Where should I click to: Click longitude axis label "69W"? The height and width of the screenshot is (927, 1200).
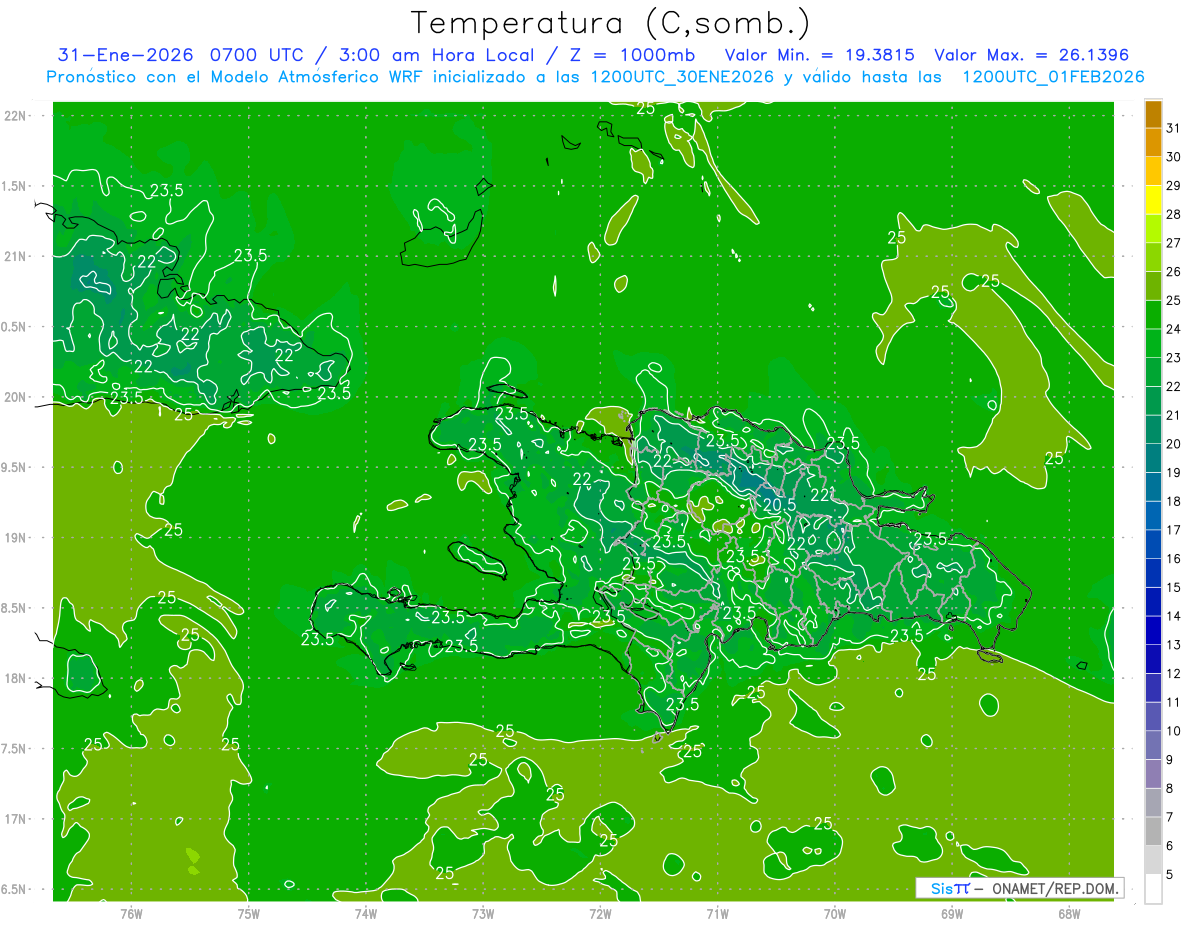pyautogui.click(x=952, y=913)
